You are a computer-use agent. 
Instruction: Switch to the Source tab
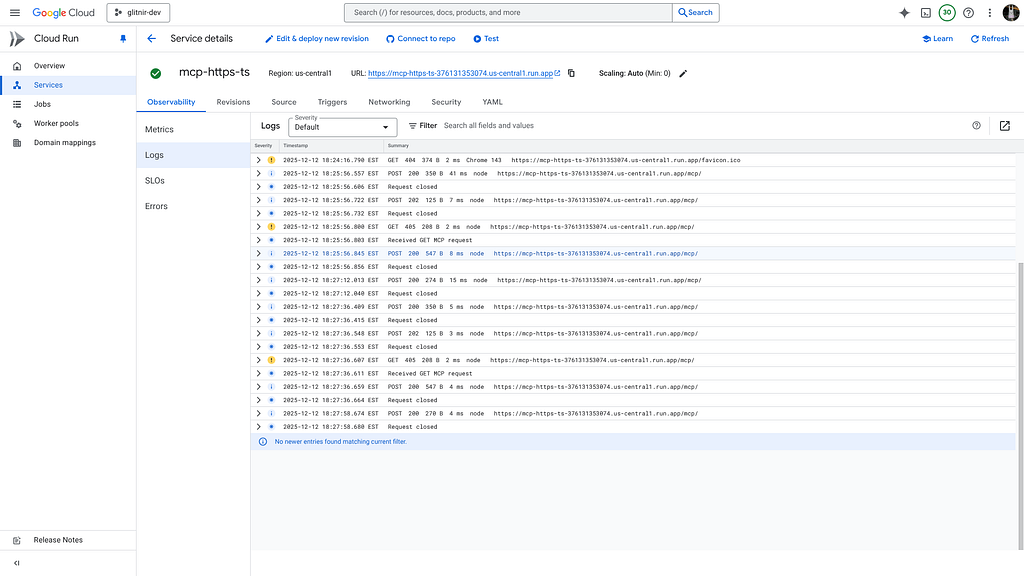coord(283,102)
